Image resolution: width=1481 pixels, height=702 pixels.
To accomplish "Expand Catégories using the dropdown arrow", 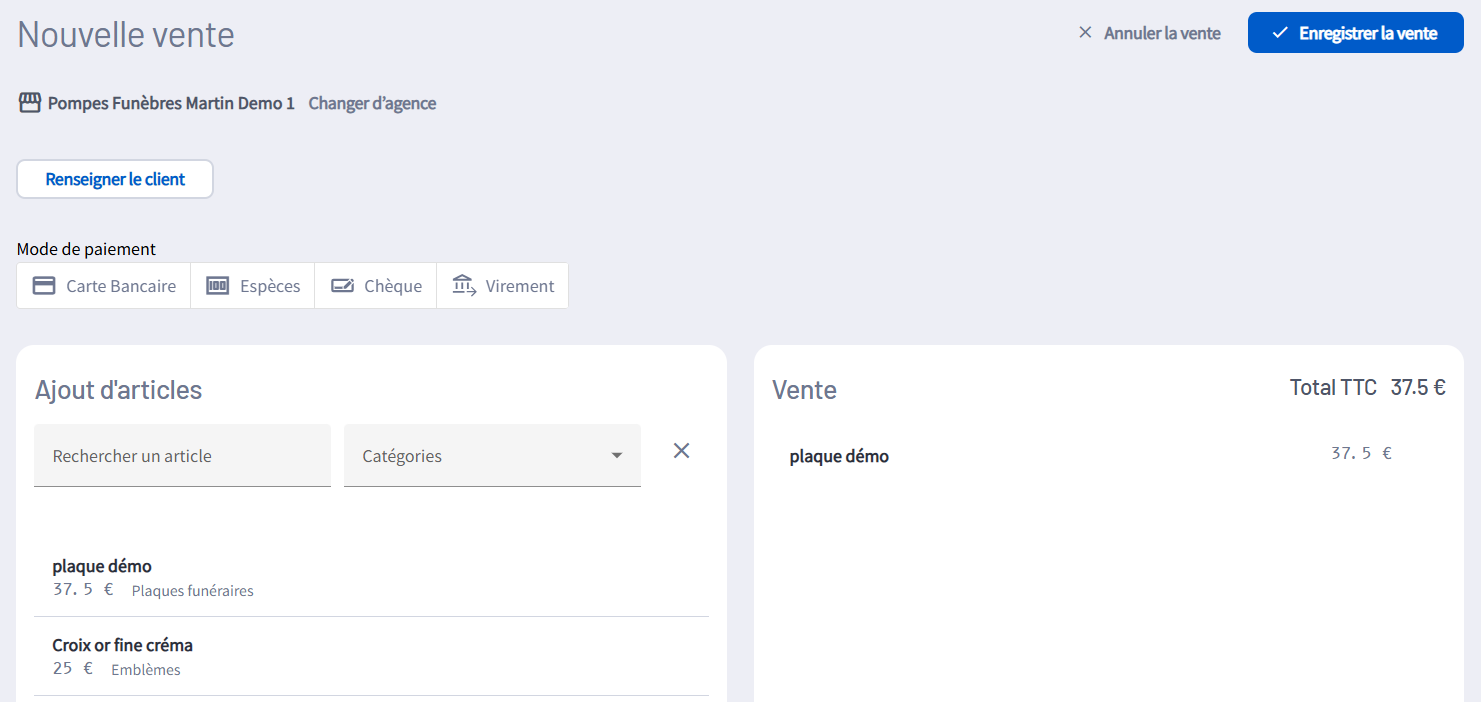I will (616, 456).
